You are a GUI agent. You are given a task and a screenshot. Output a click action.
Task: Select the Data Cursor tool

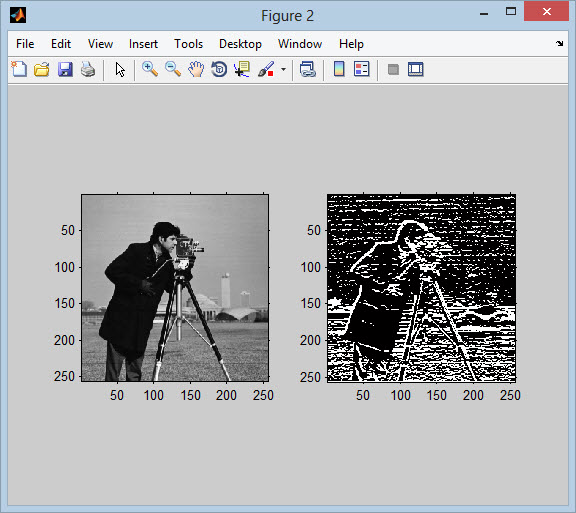coord(242,69)
